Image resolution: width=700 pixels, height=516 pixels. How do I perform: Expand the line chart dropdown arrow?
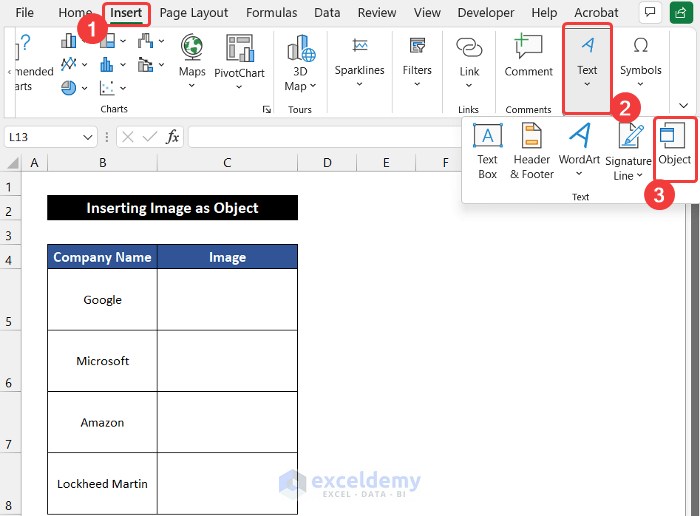[x=84, y=65]
